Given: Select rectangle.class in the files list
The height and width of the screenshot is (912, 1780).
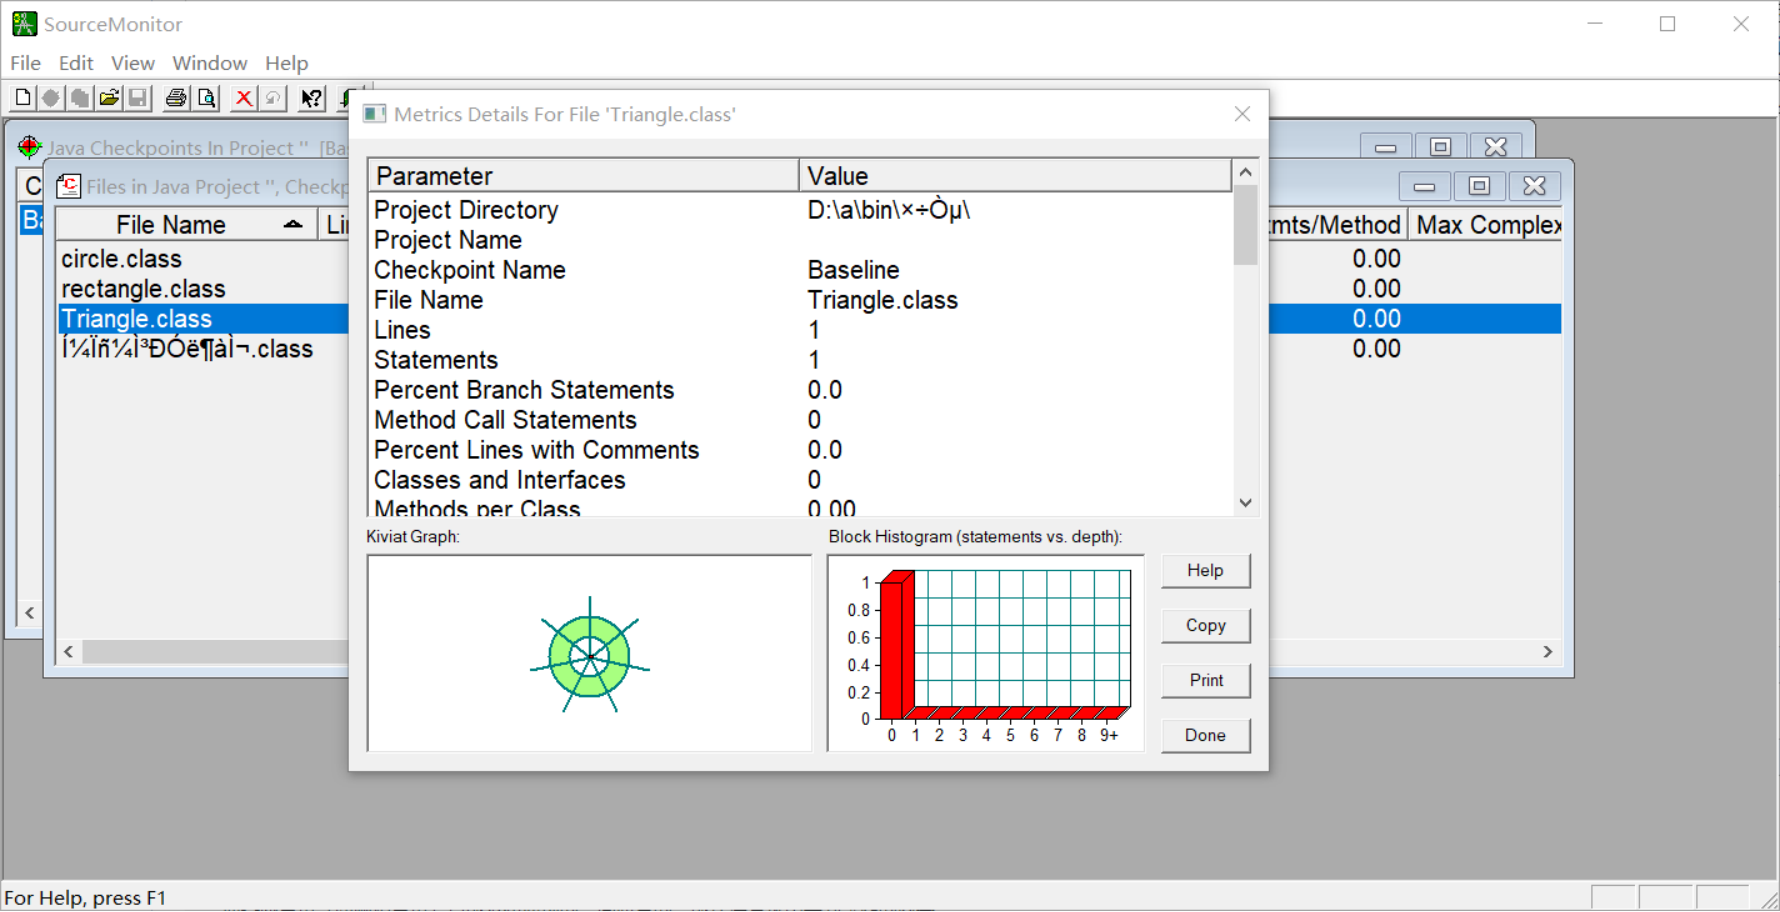Looking at the screenshot, I should pyautogui.click(x=144, y=289).
